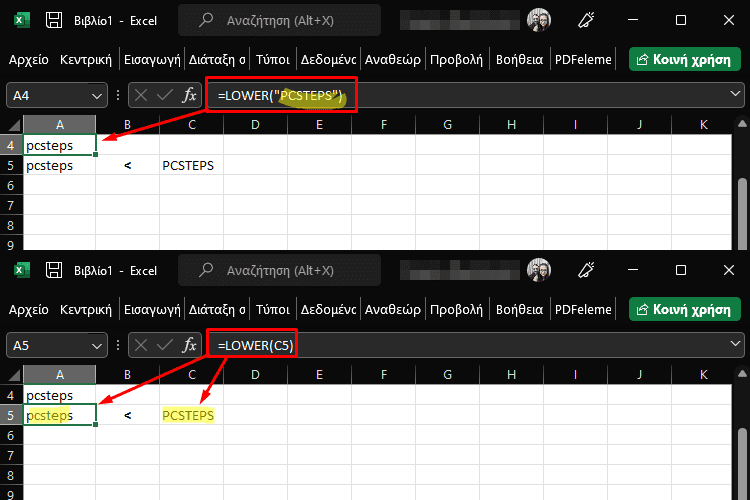
Task: Maximize the top Excel window
Action: click(x=681, y=20)
